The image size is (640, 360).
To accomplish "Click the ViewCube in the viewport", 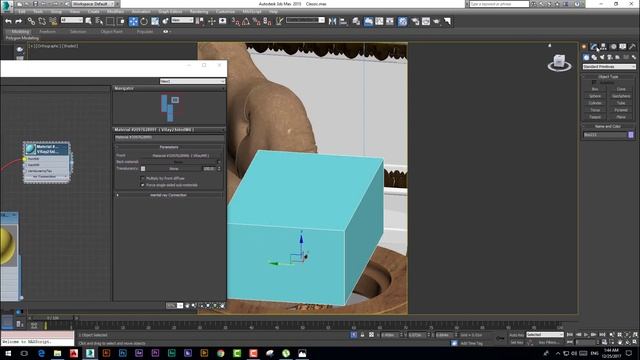I will coord(559,62).
